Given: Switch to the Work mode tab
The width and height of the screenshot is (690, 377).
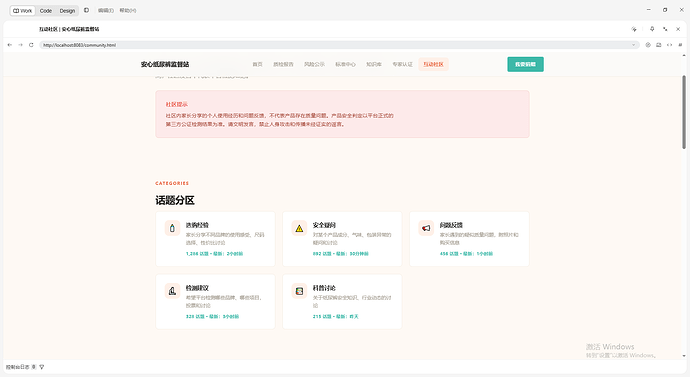Looking at the screenshot, I should point(22,11).
